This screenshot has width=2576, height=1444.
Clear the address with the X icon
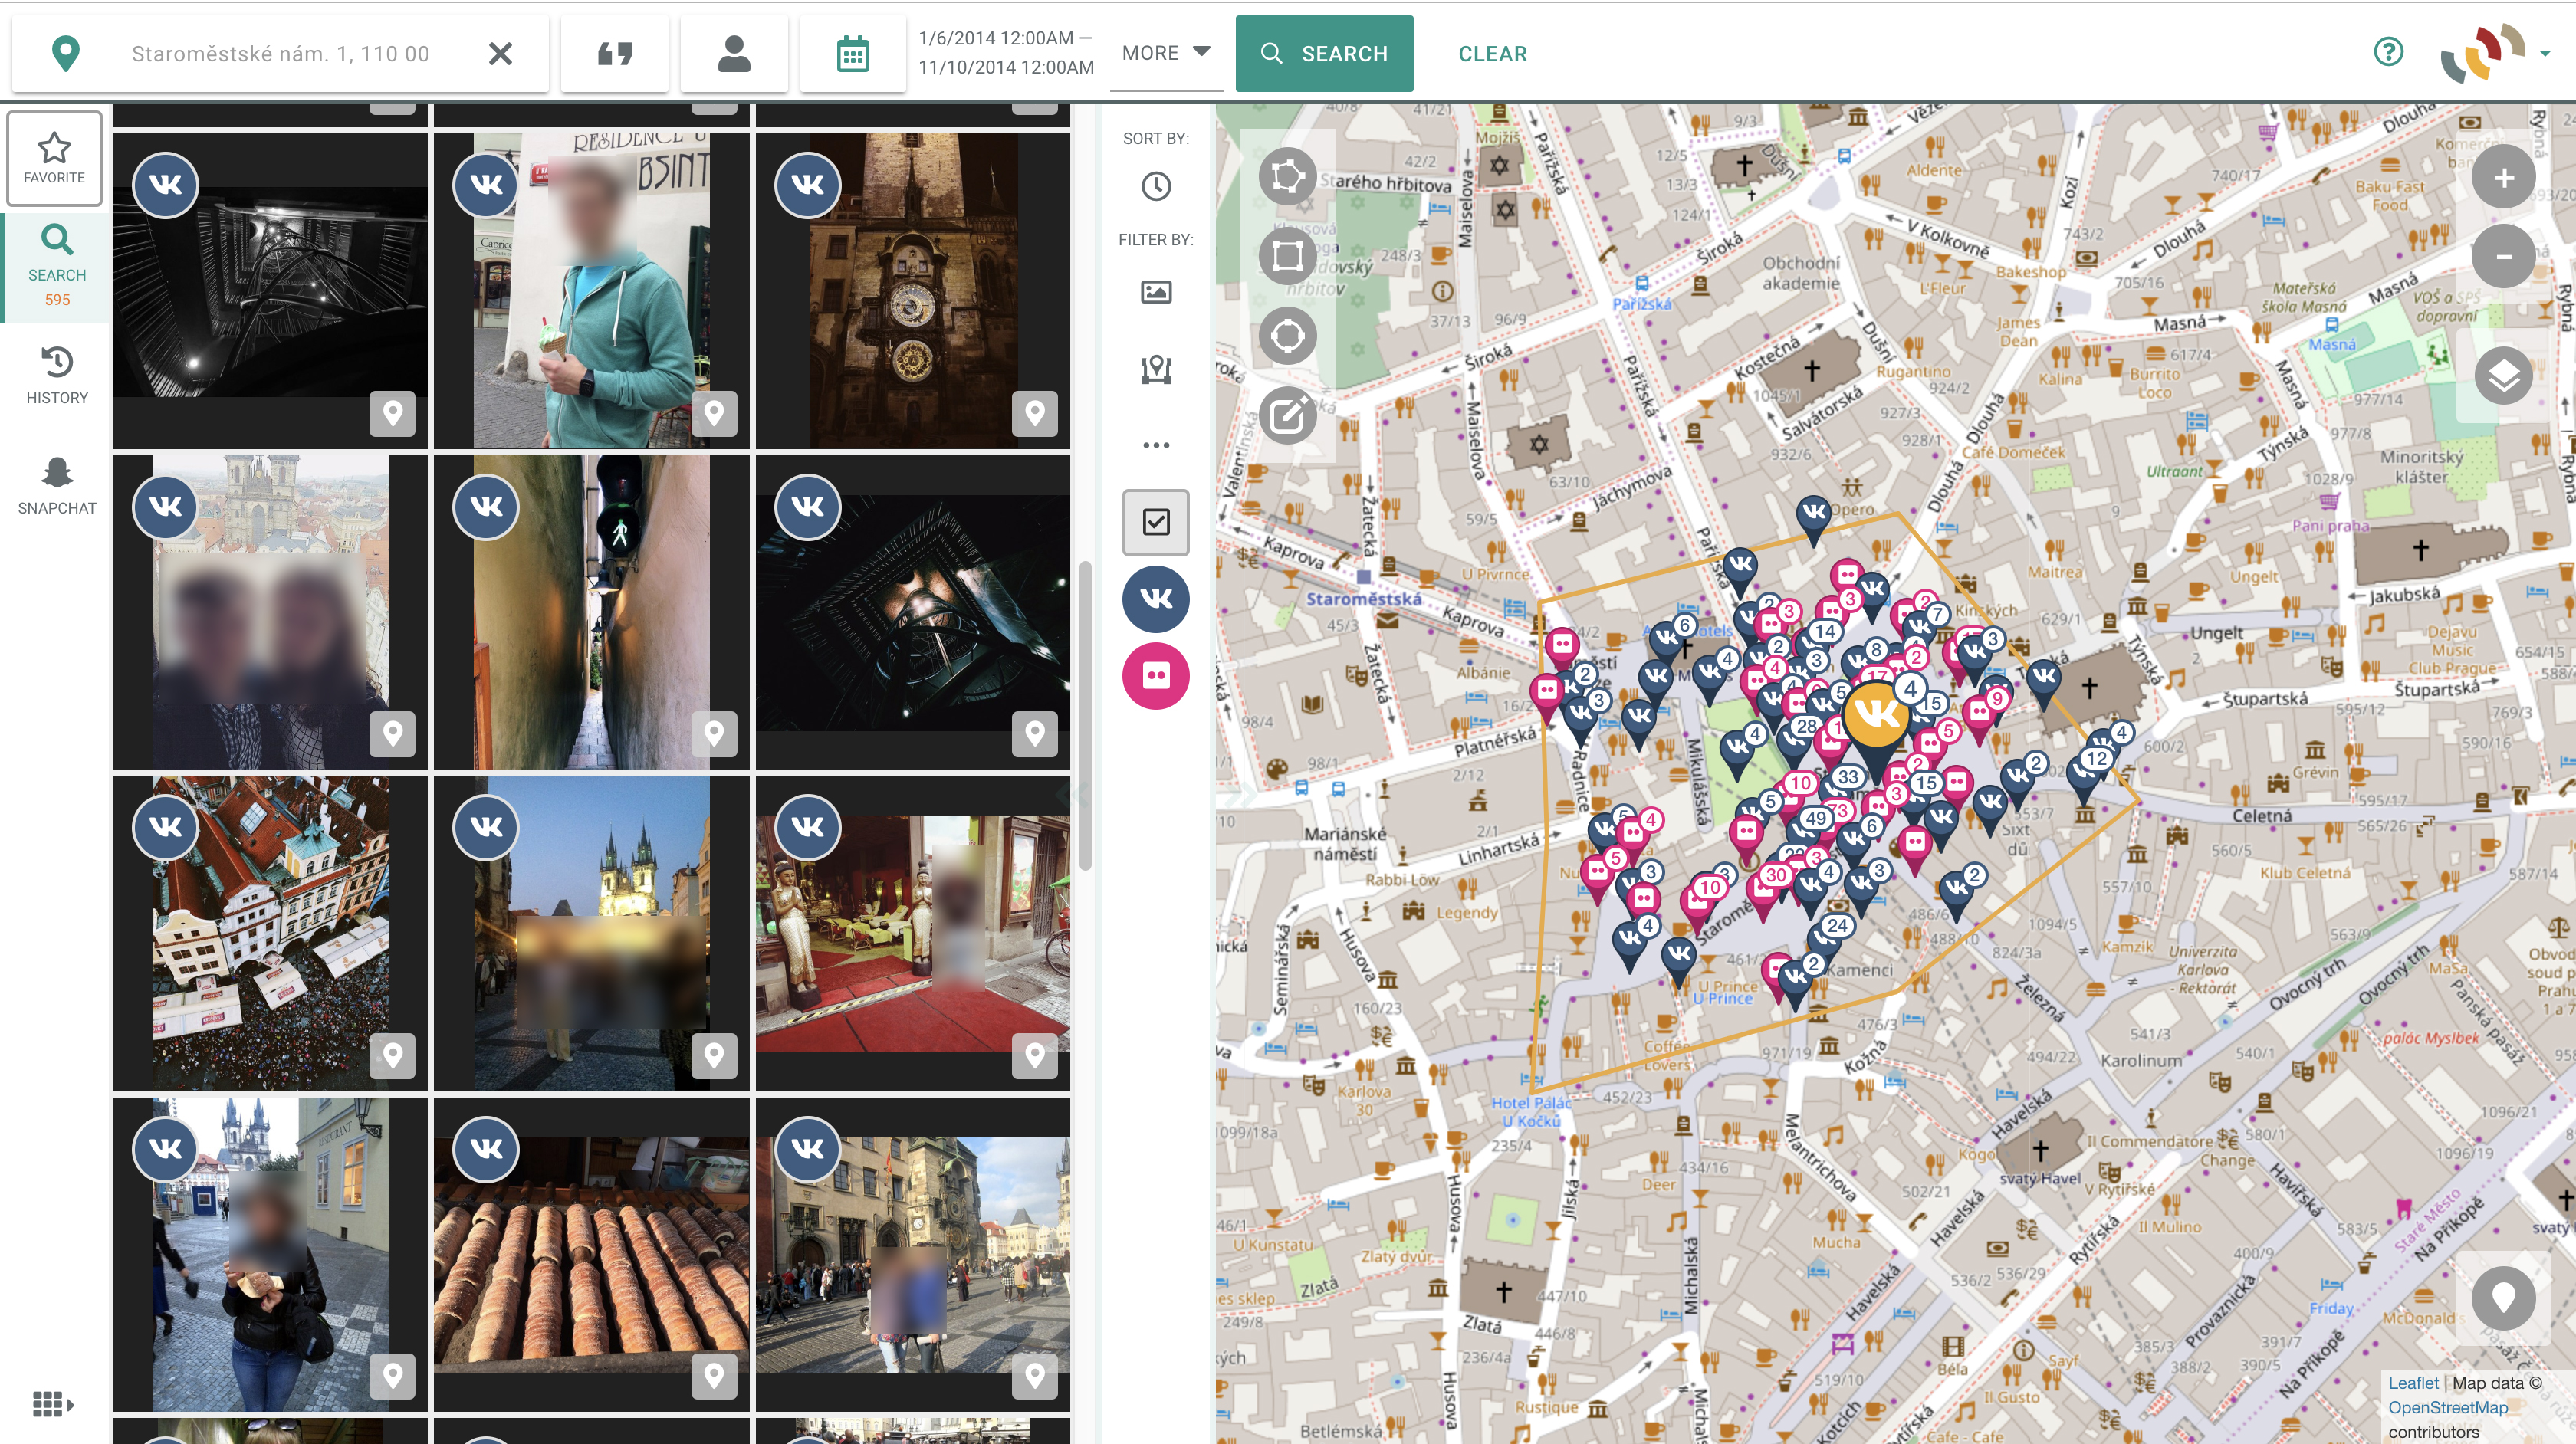point(500,53)
